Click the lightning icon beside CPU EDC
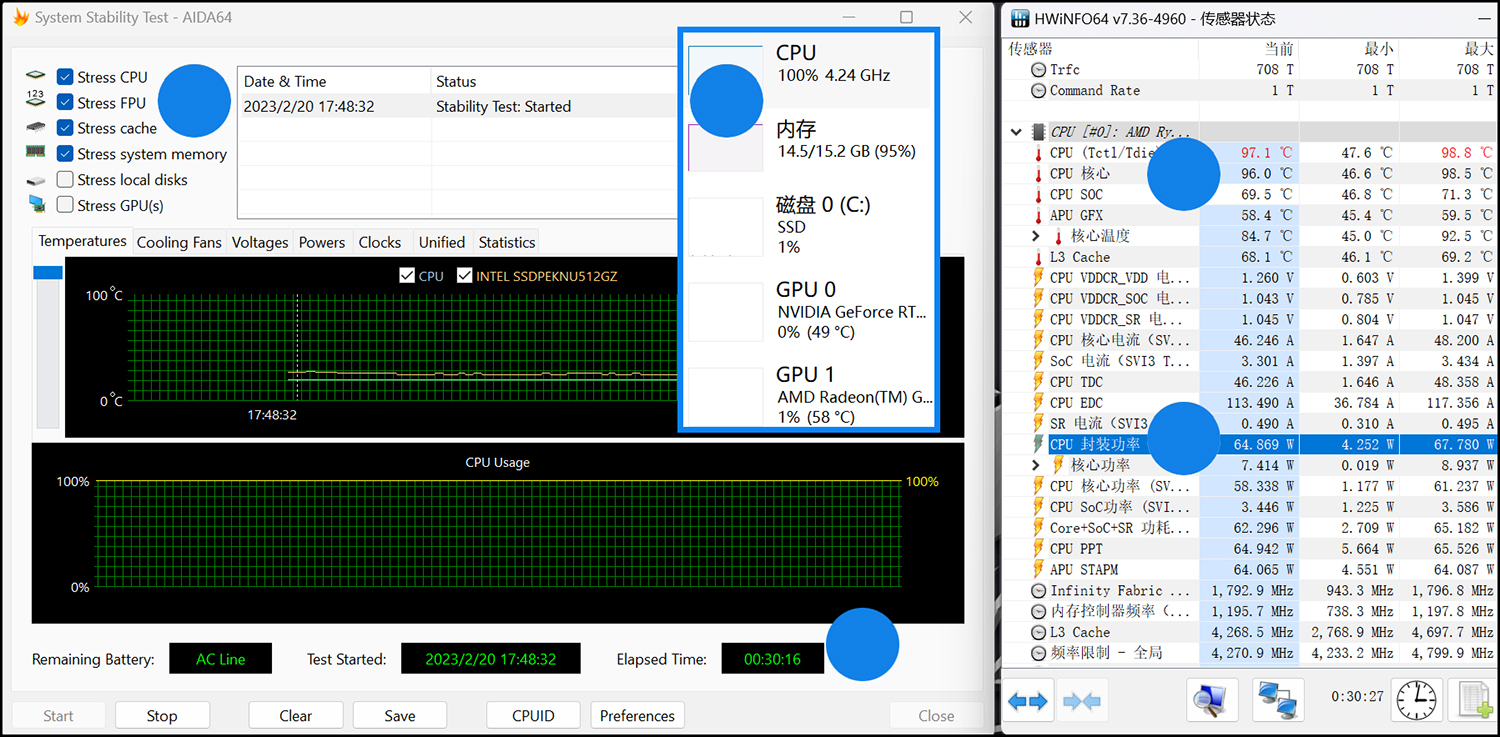Screen dimensions: 1500x737 click(x=1038, y=403)
